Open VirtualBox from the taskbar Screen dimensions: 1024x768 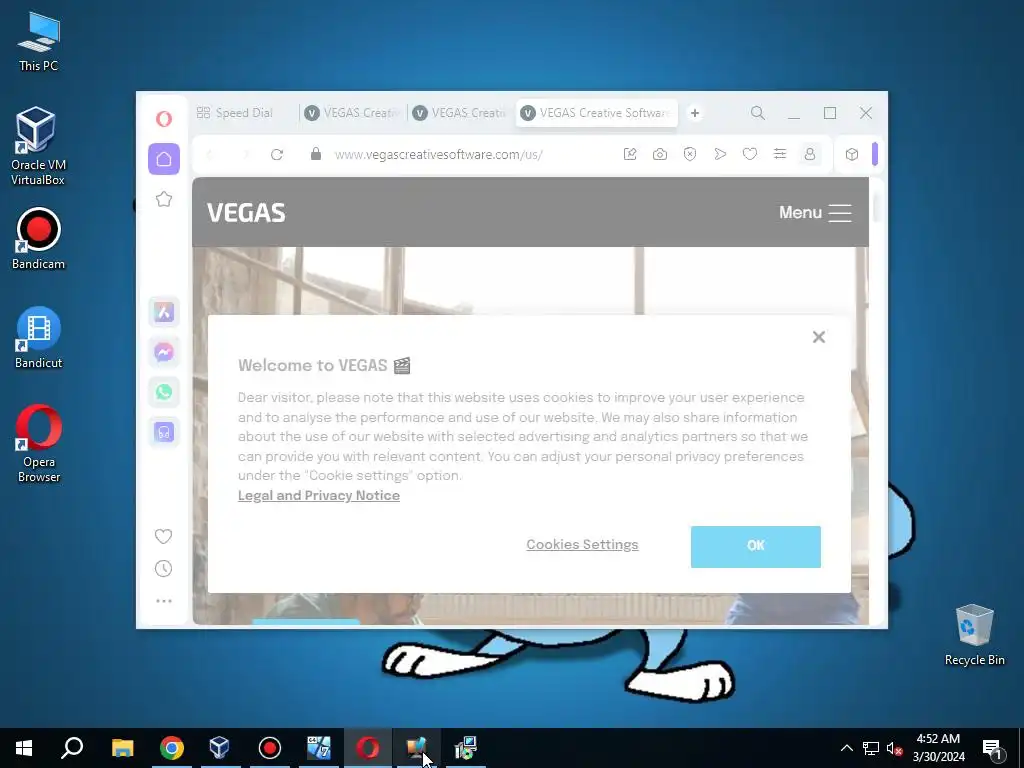click(x=220, y=748)
